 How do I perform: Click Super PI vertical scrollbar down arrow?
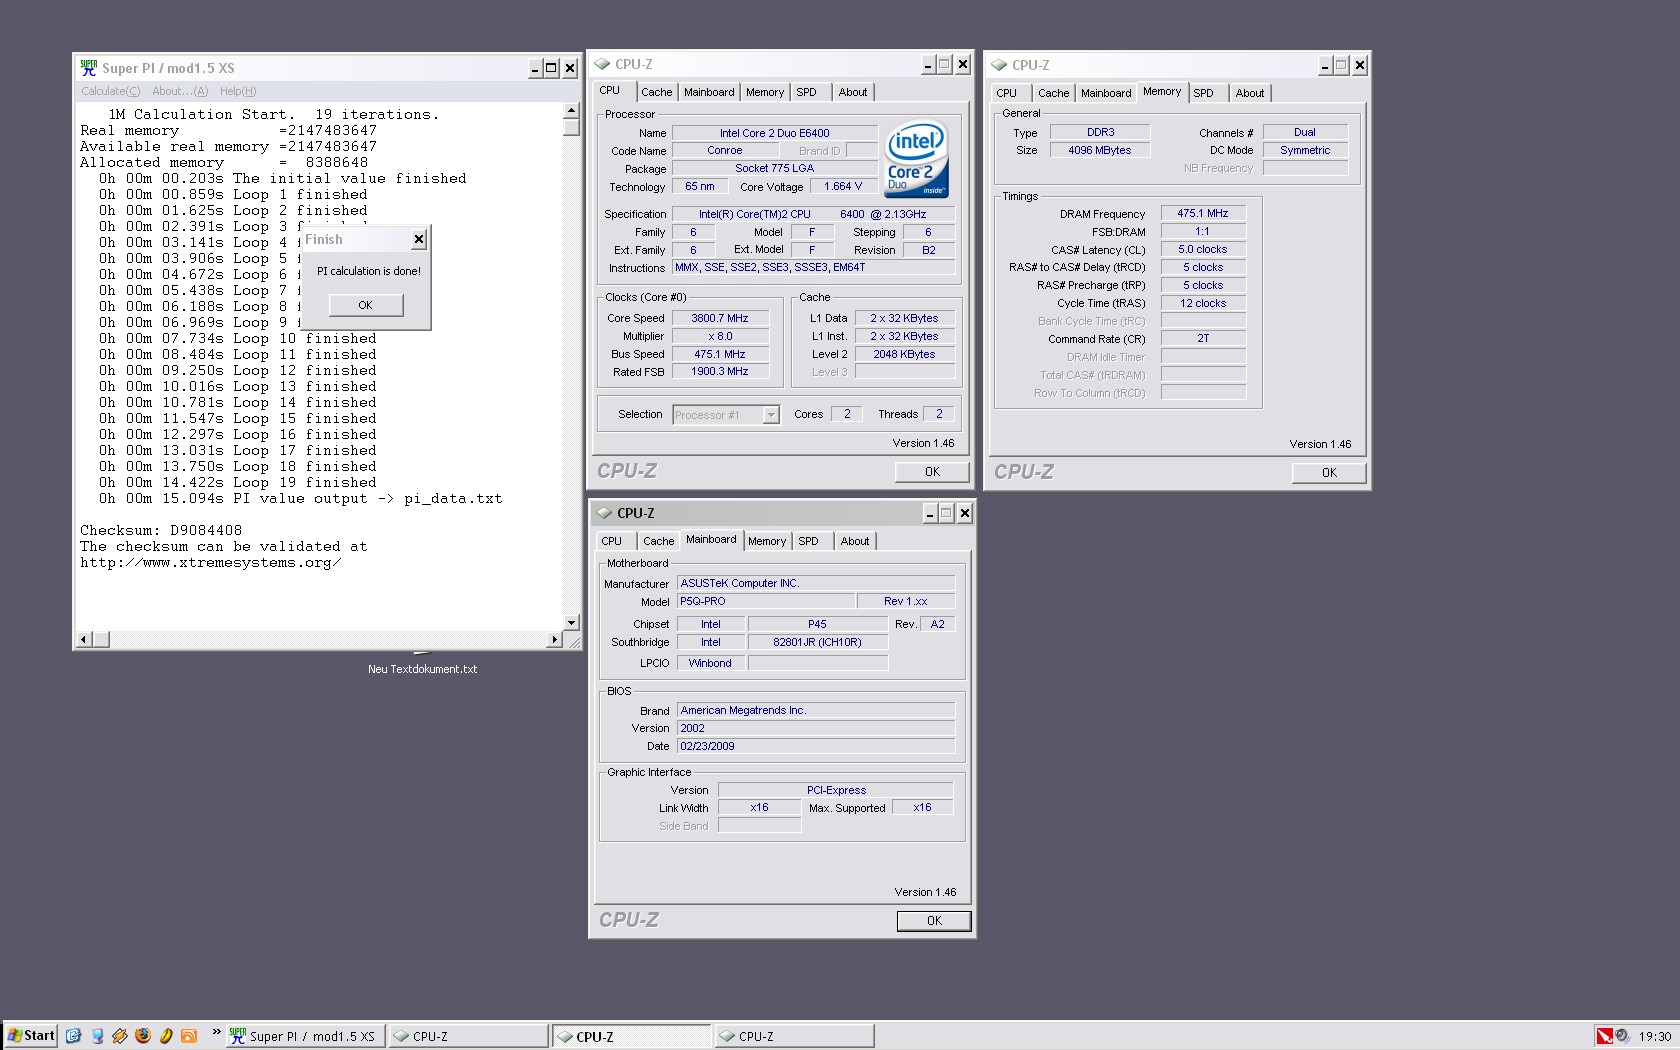point(571,623)
